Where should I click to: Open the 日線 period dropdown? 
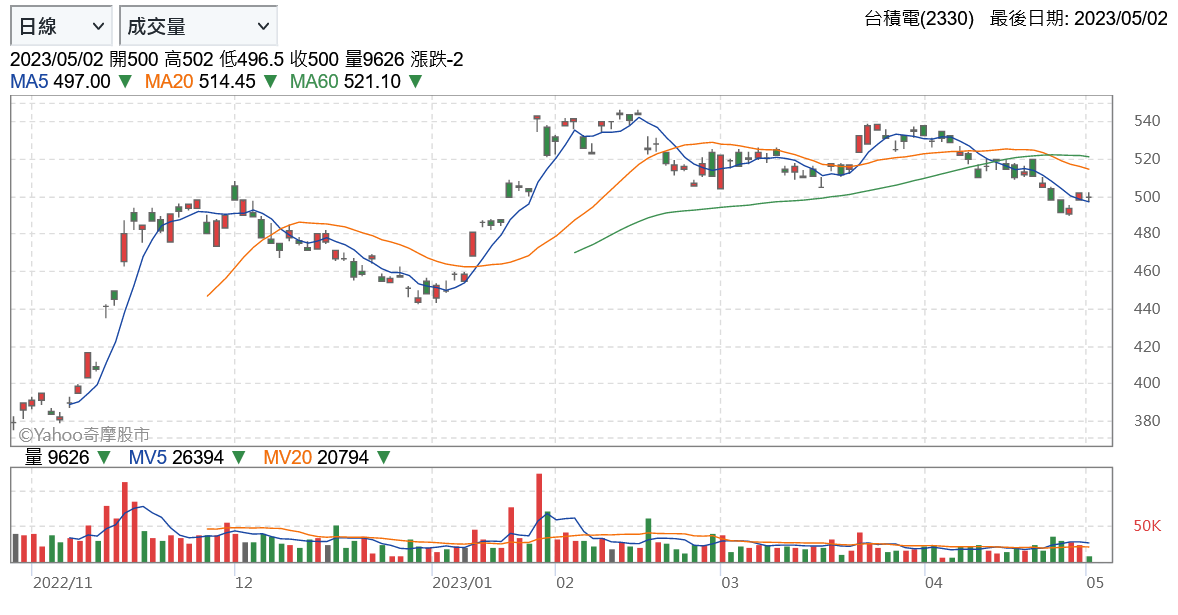(61, 26)
